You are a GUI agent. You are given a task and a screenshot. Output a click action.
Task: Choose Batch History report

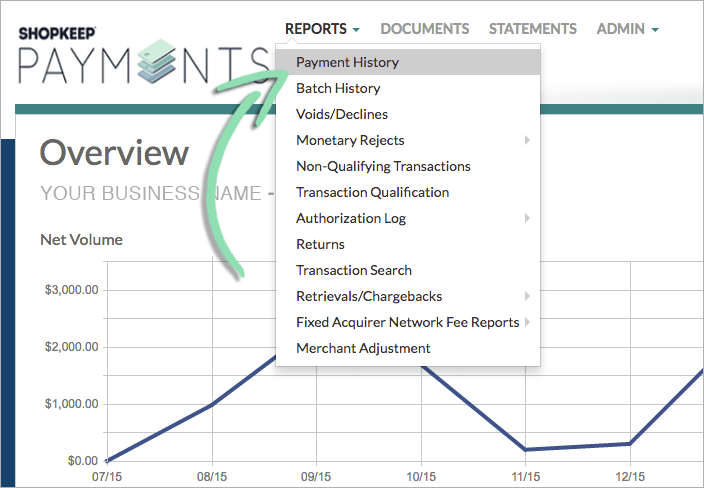[x=408, y=88]
